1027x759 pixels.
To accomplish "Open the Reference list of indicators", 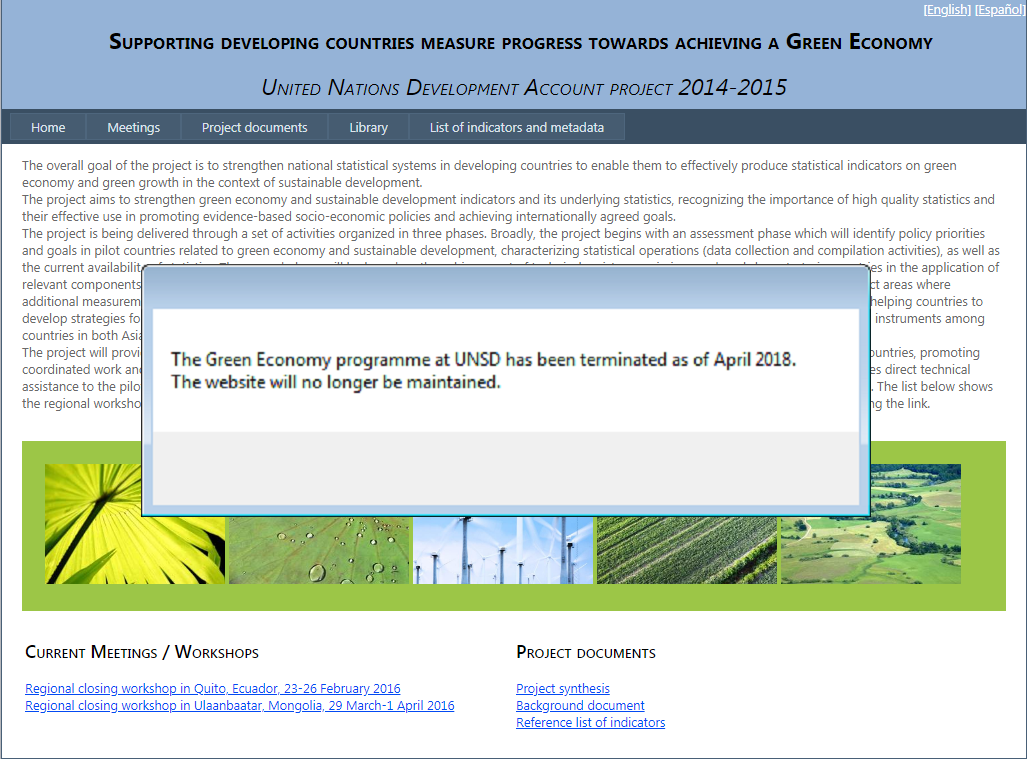I will click(590, 722).
